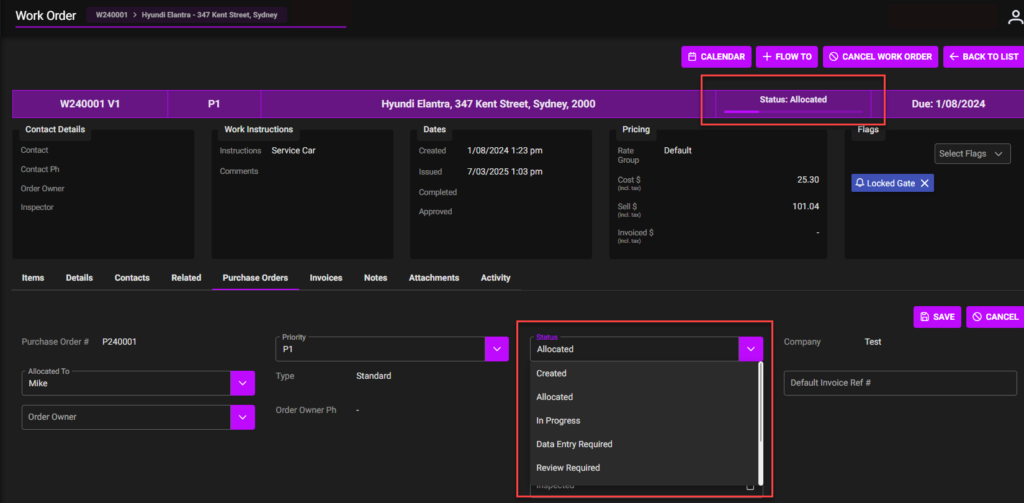Remove the Locked Gate flag with X
This screenshot has height=503, width=1024.
pos(925,183)
